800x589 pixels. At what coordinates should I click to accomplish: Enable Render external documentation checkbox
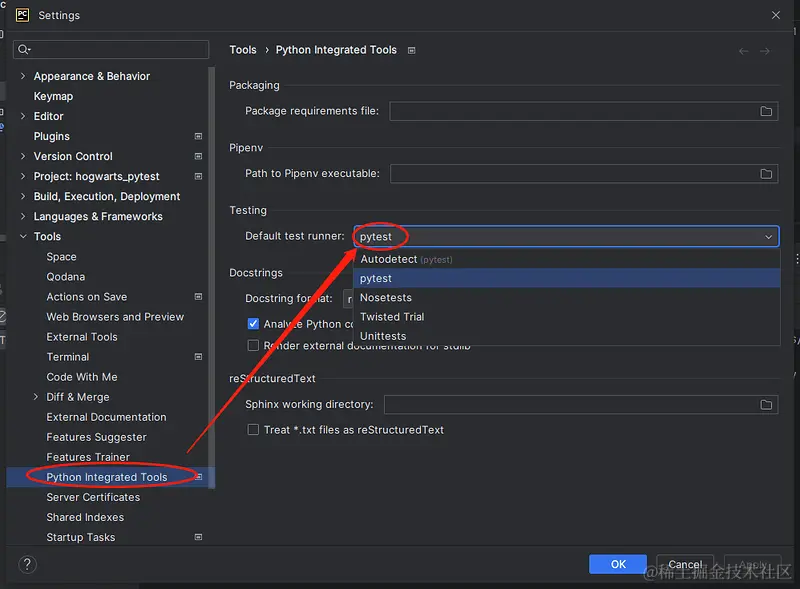tap(253, 346)
